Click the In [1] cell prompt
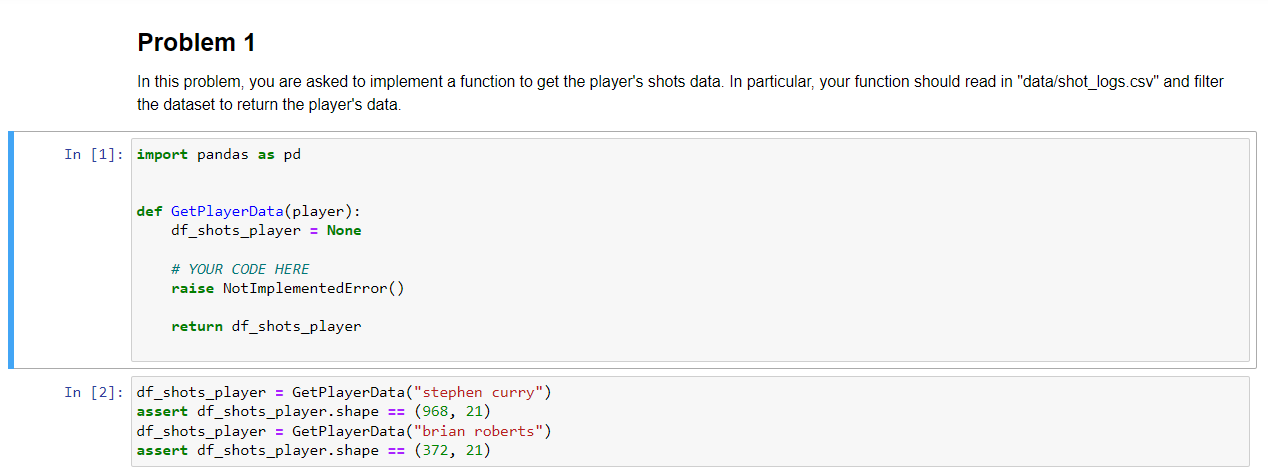The width and height of the screenshot is (1268, 475). pyautogui.click(x=95, y=154)
